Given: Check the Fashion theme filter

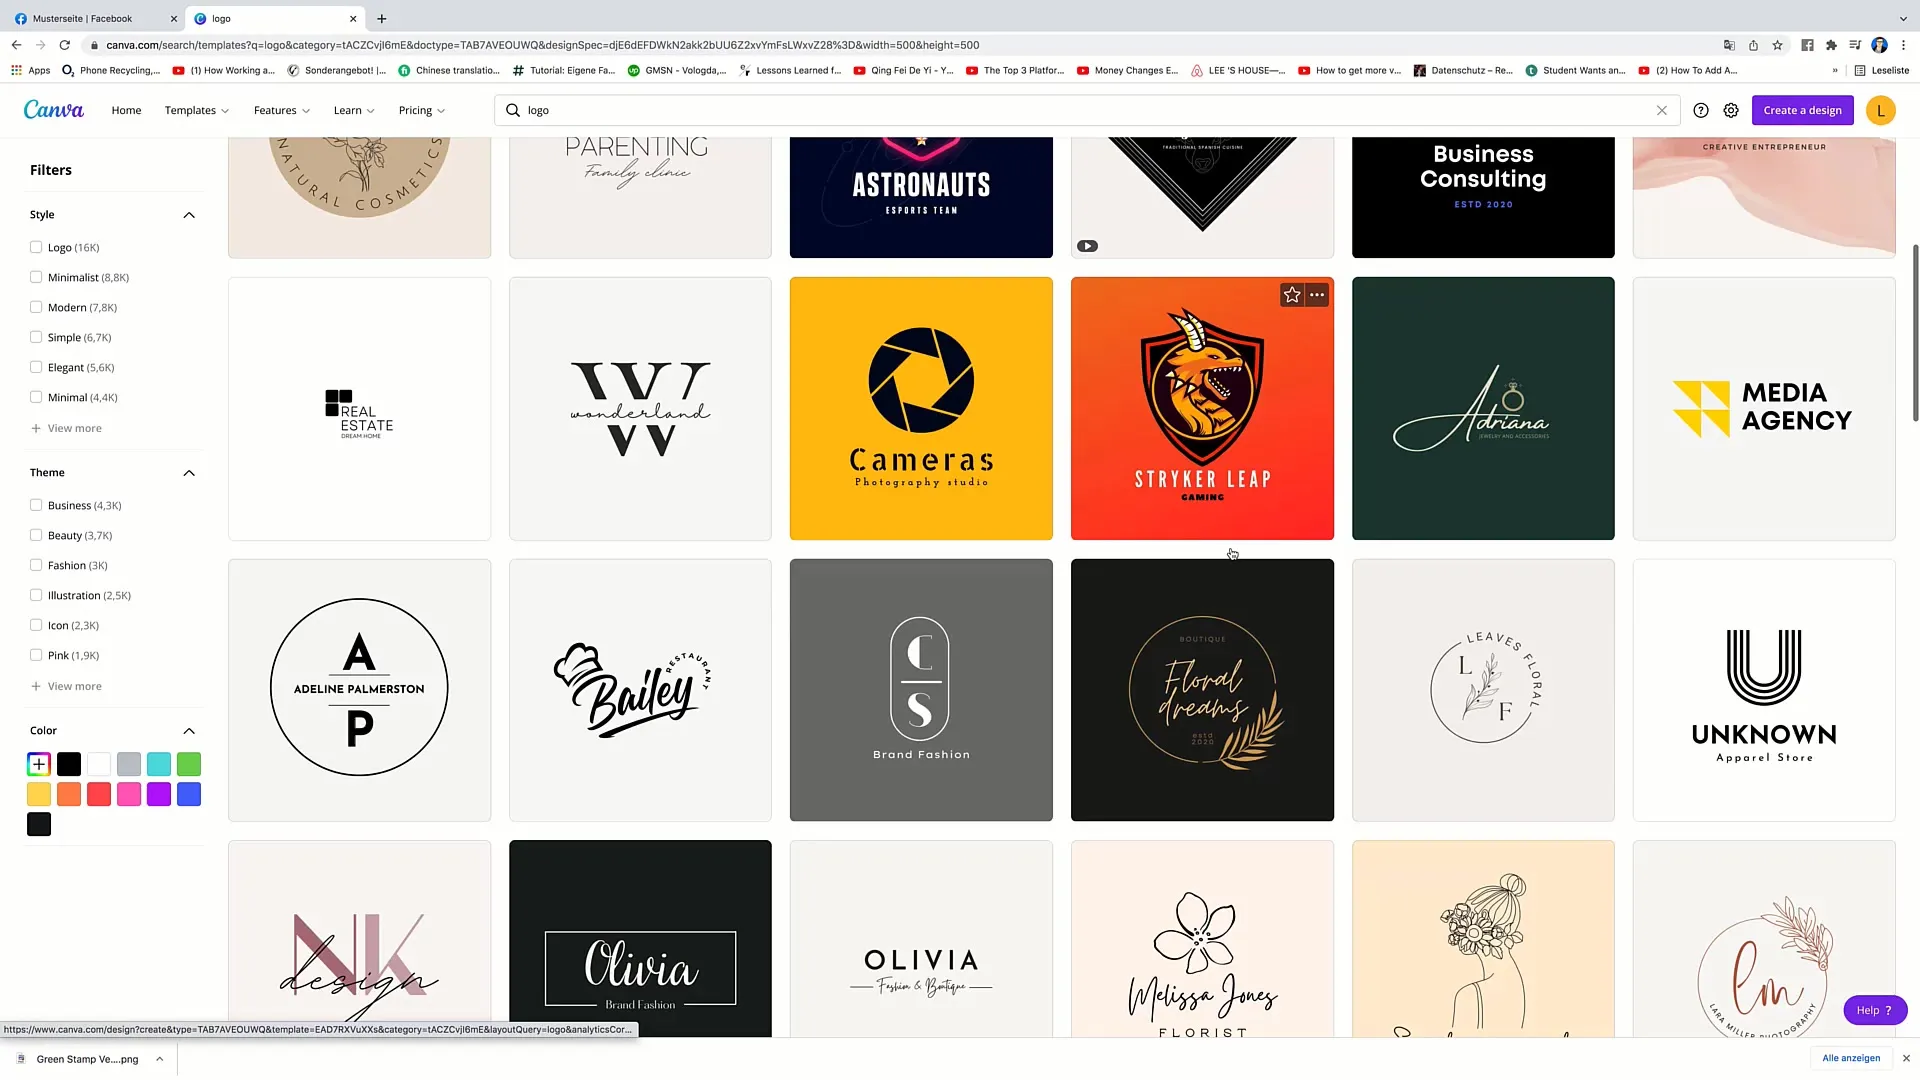Looking at the screenshot, I should (36, 565).
